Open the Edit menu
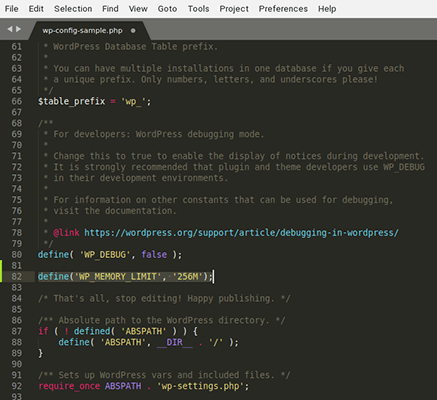 pyautogui.click(x=36, y=9)
